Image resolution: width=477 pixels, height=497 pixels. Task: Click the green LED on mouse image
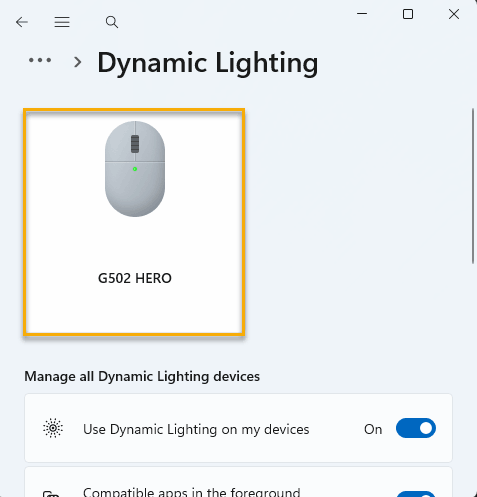pyautogui.click(x=135, y=169)
